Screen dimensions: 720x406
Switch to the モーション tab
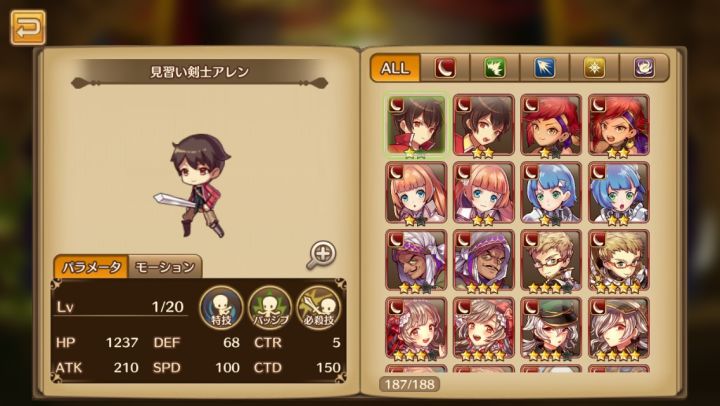tap(165, 267)
